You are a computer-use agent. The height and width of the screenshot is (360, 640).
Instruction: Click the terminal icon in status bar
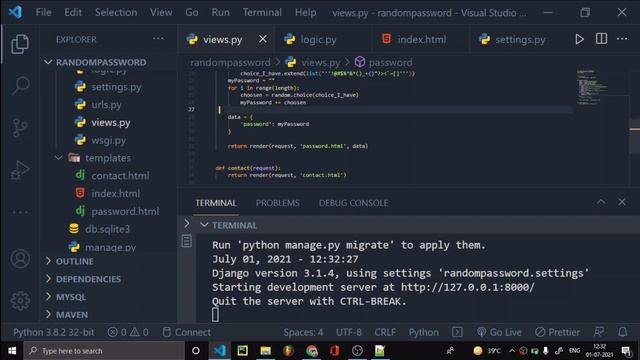[457, 332]
